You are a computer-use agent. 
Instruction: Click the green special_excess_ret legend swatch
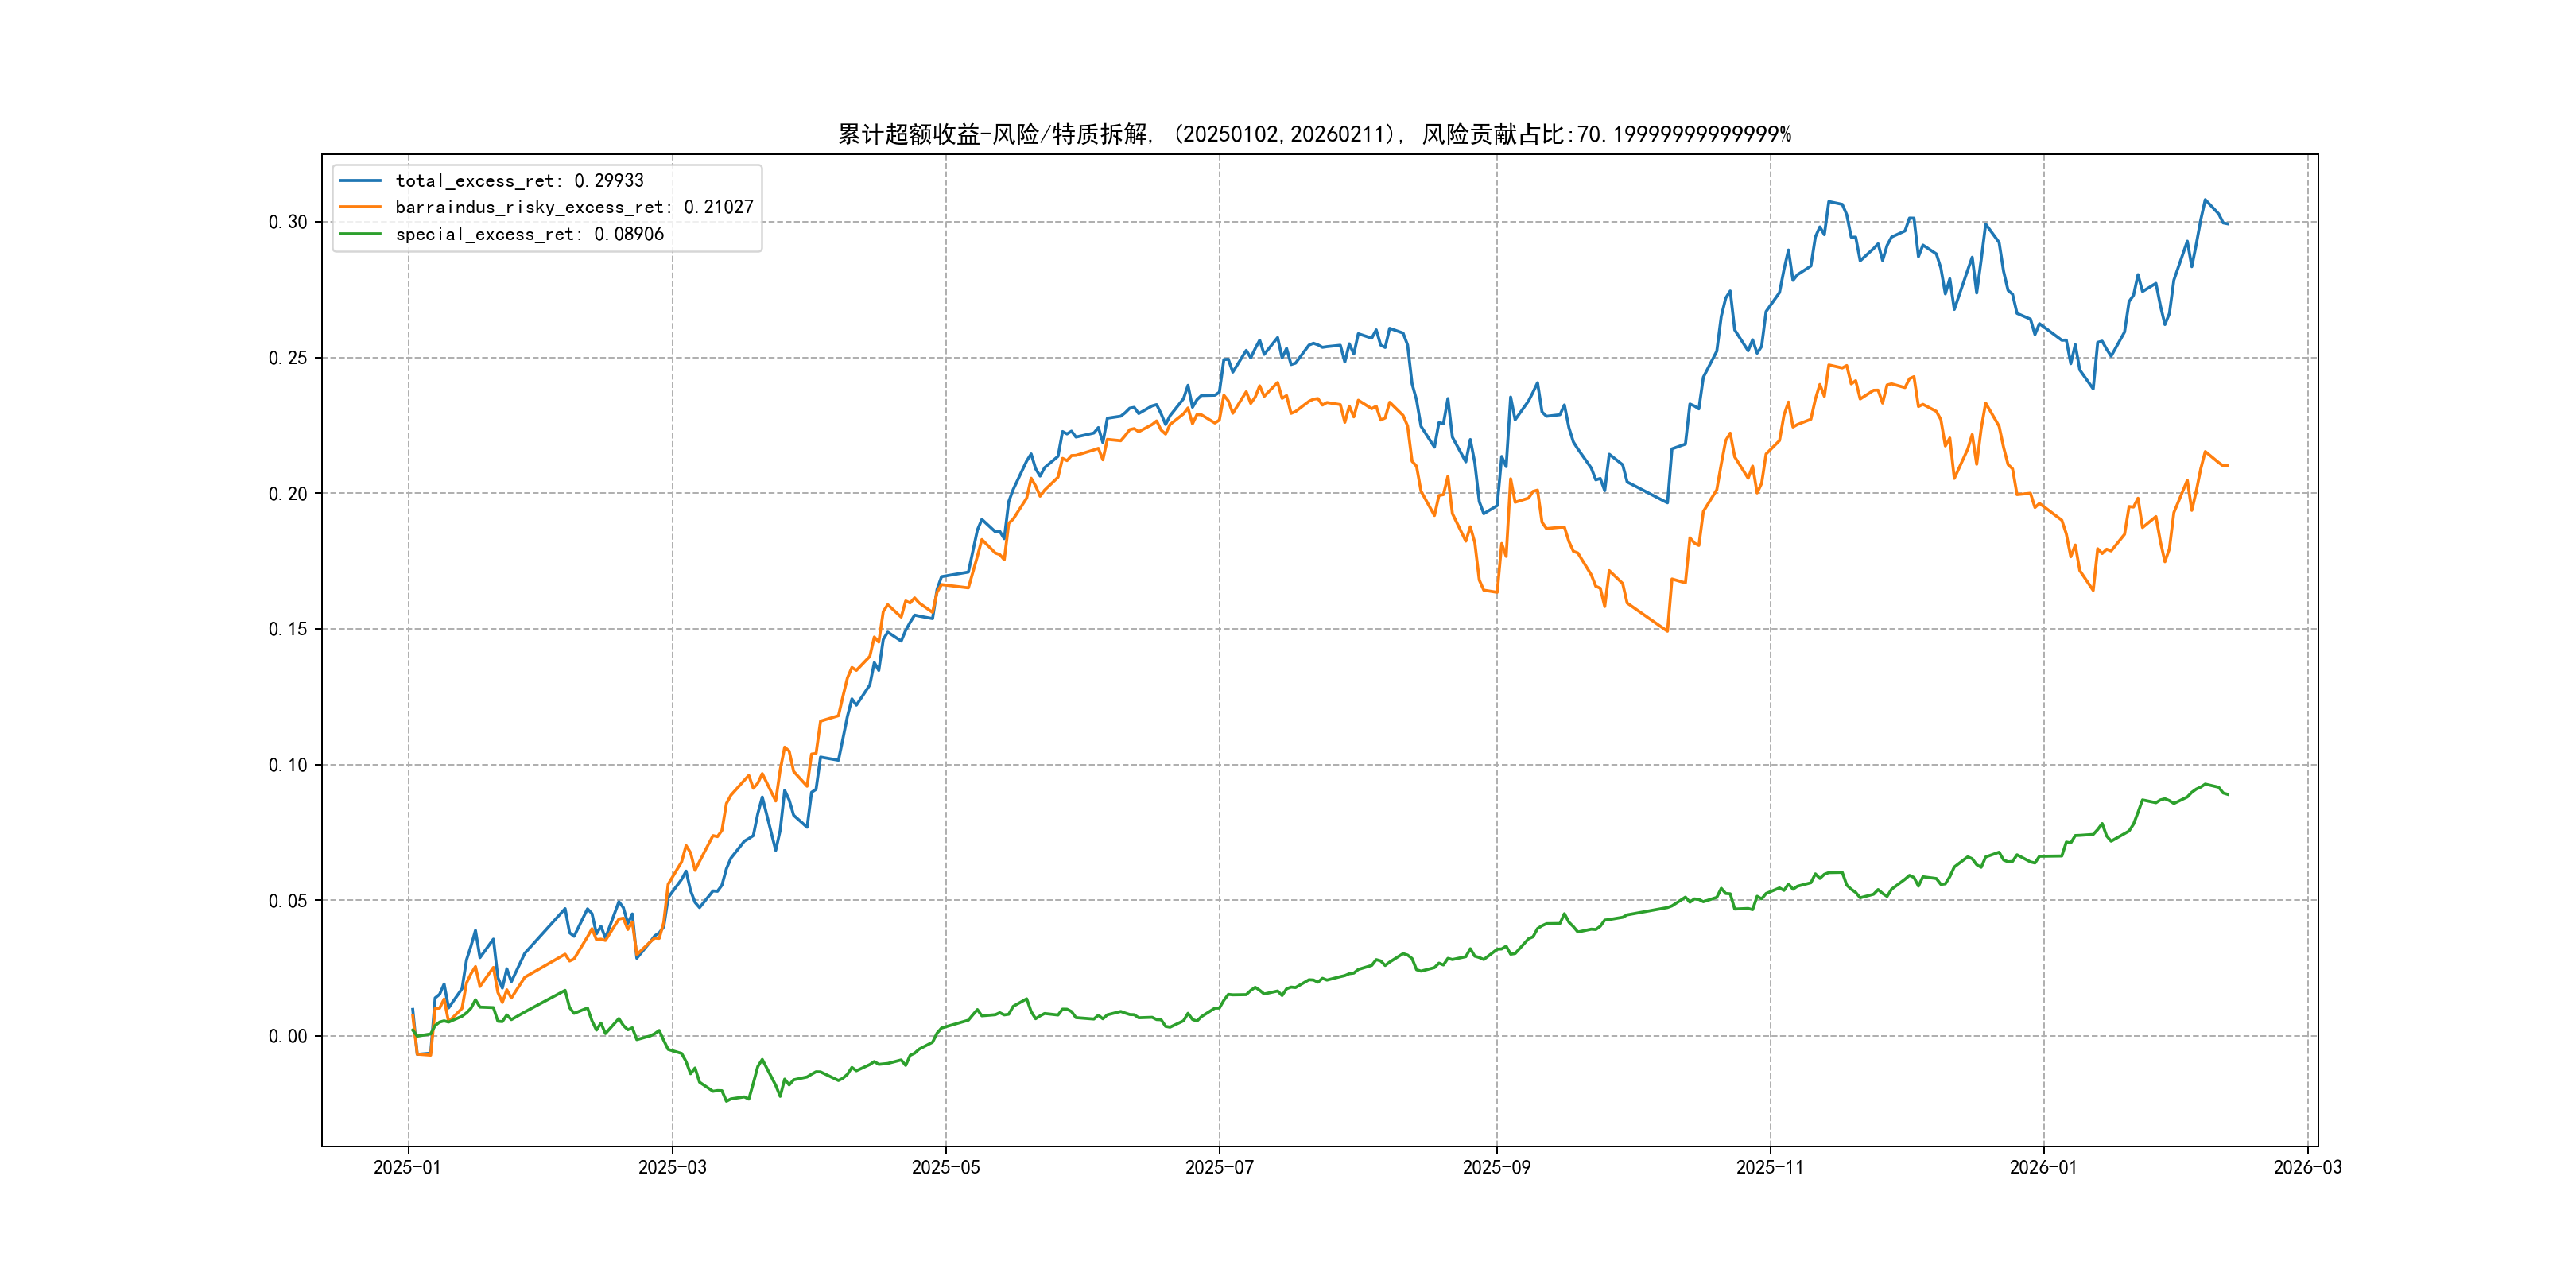[x=360, y=234]
